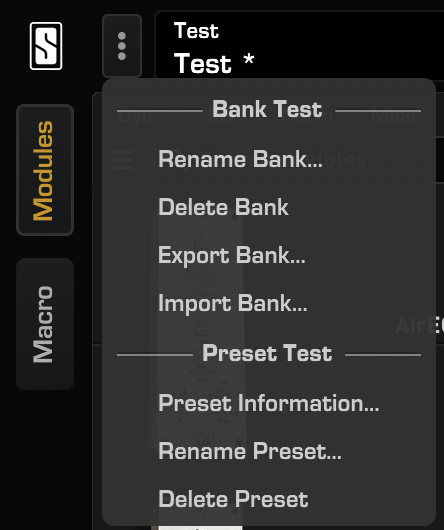The height and width of the screenshot is (530, 444).
Task: Click the Preset Test section header
Action: click(267, 354)
